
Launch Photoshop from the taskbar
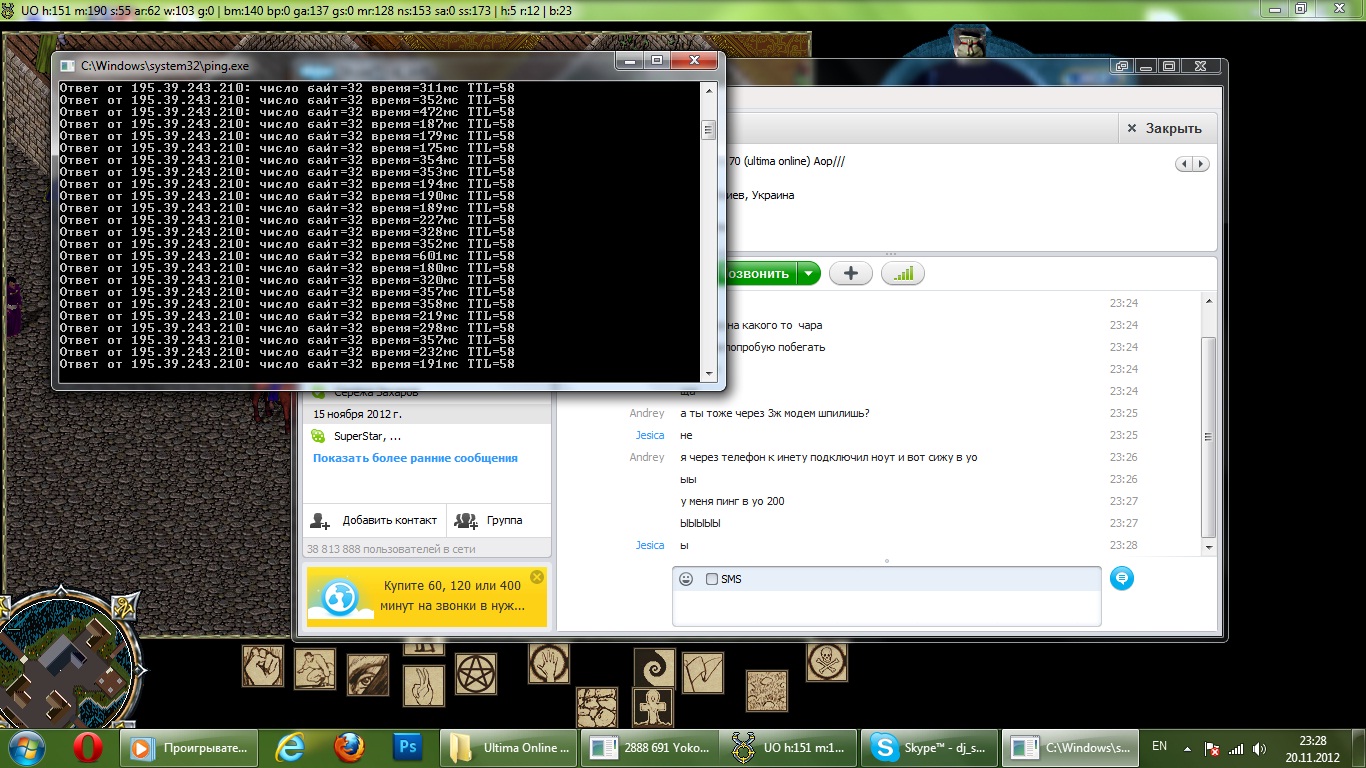pyautogui.click(x=407, y=747)
